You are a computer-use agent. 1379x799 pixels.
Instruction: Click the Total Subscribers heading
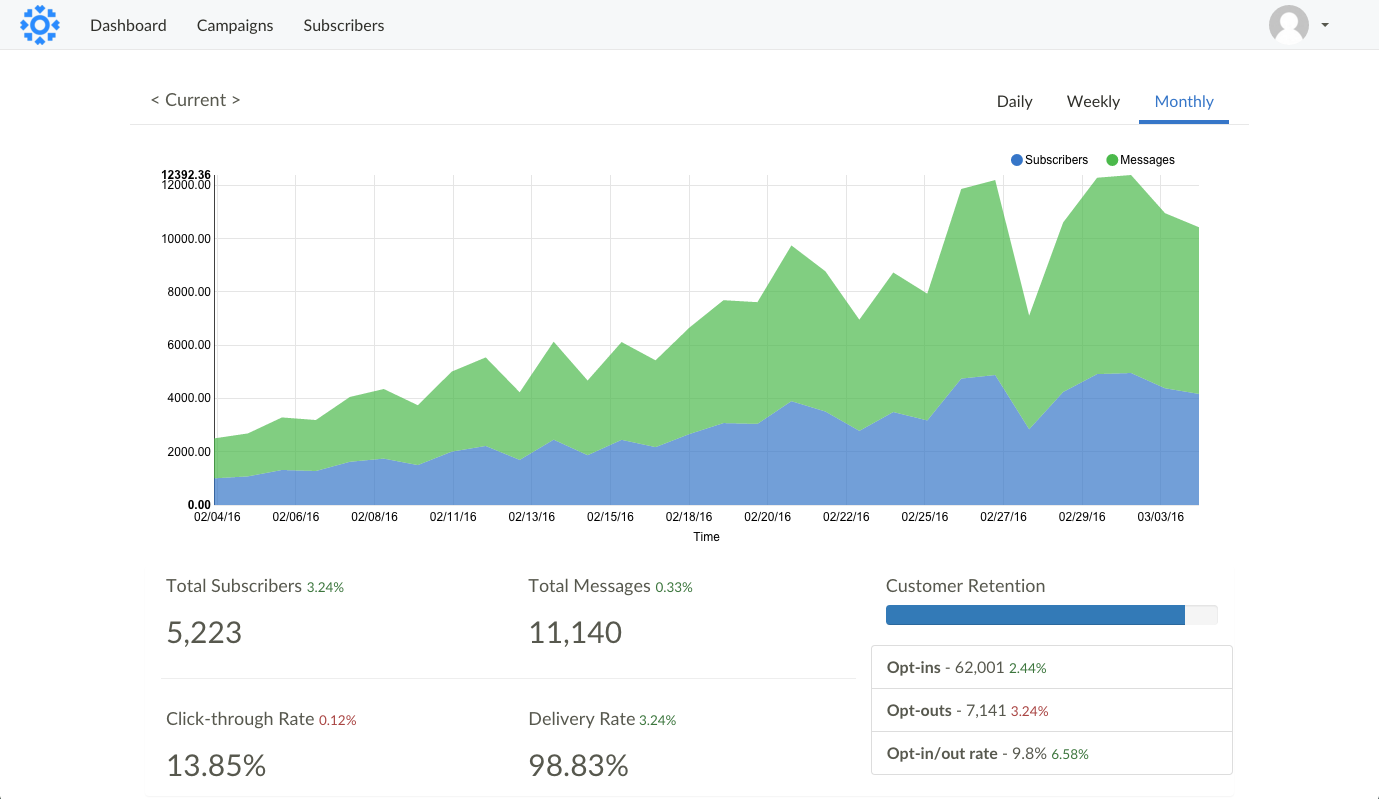coord(234,586)
